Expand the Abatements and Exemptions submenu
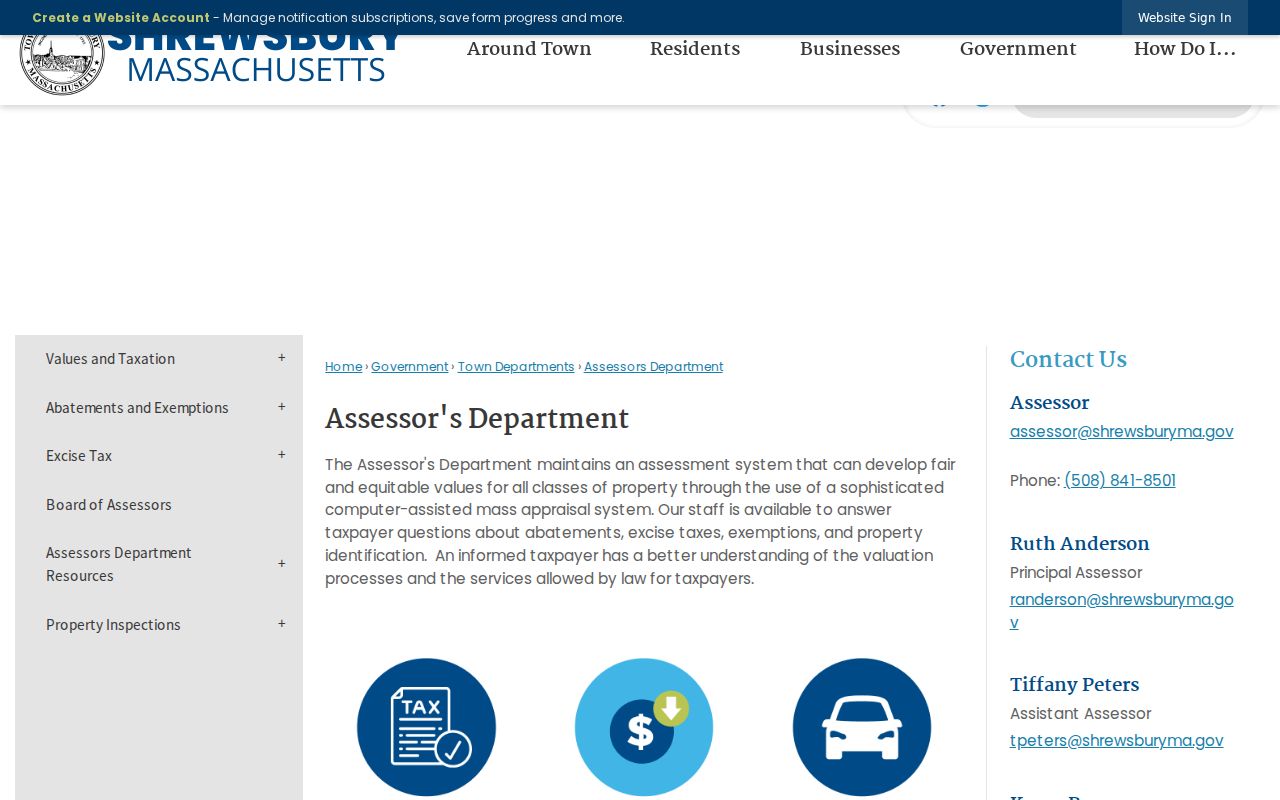 [x=282, y=407]
